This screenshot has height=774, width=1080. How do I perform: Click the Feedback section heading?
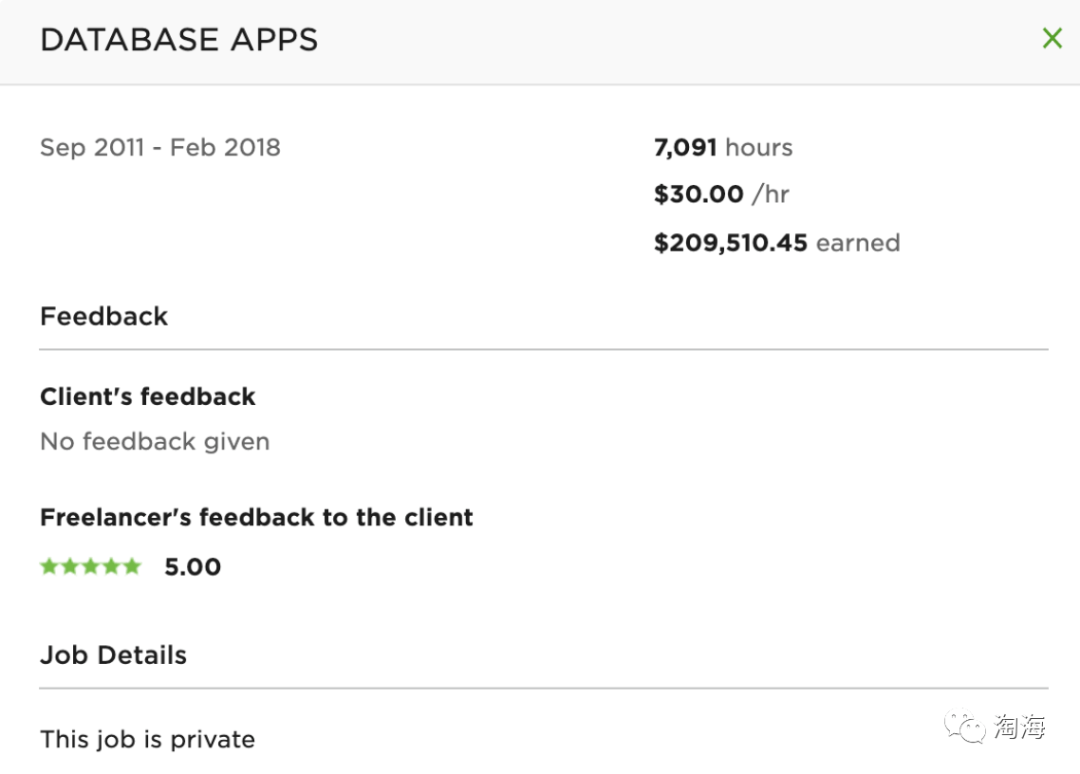(104, 316)
